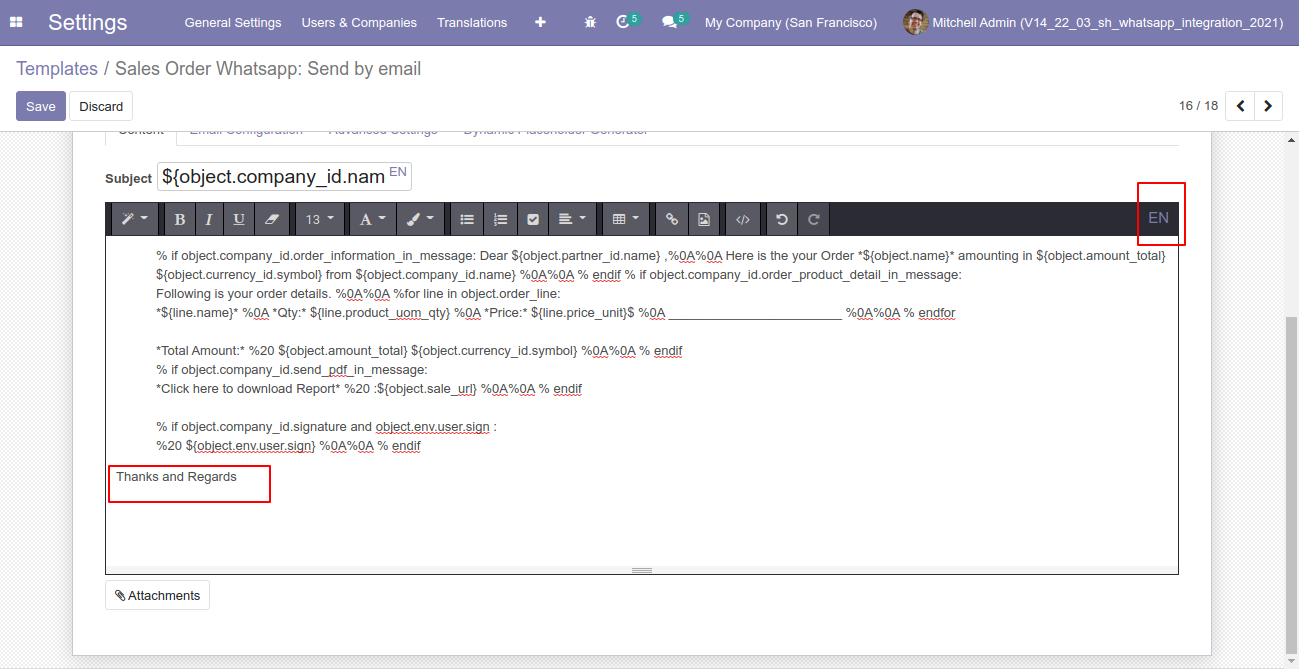Open the font size 13 dropdown

320,219
